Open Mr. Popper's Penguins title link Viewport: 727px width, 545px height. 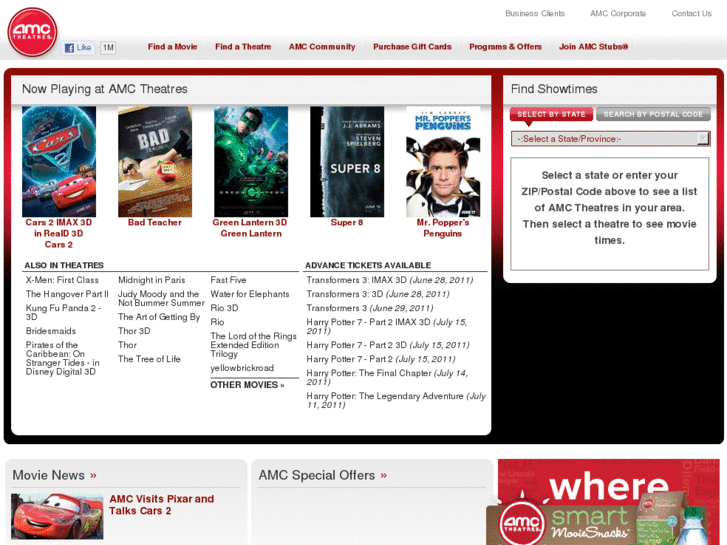[x=443, y=228]
